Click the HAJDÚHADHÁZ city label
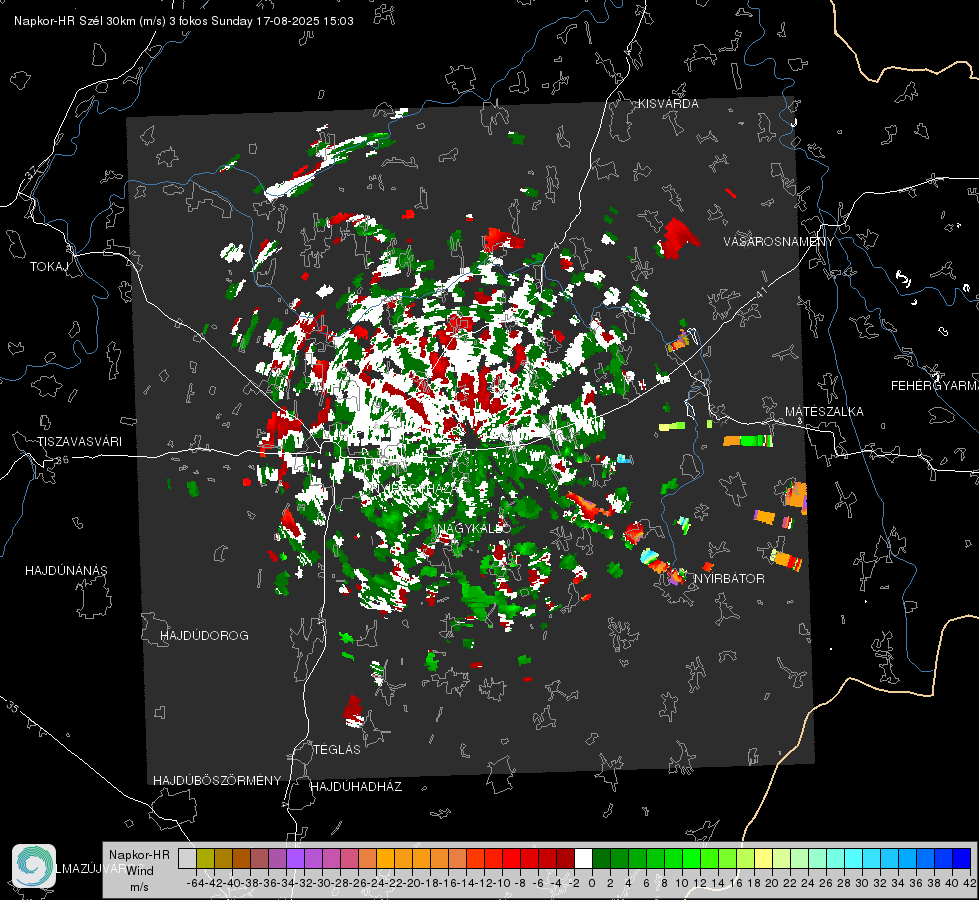 point(356,786)
